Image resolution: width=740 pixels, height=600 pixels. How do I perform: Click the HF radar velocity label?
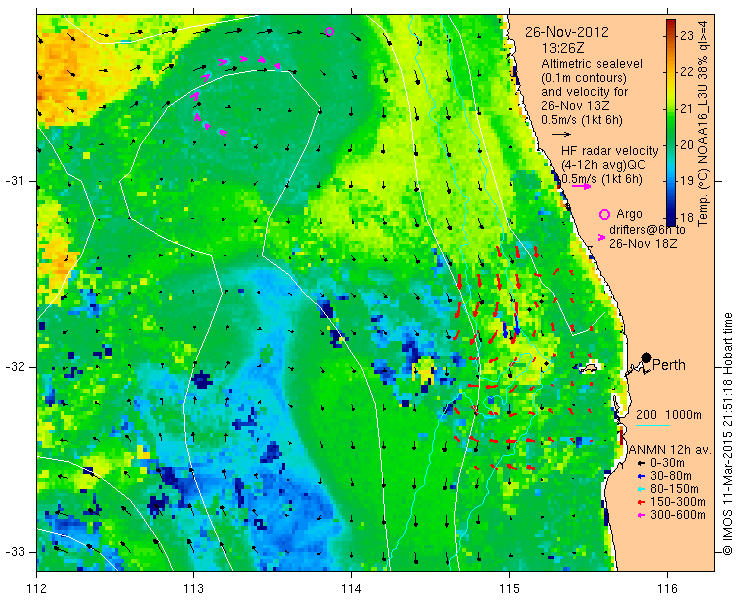[609, 151]
